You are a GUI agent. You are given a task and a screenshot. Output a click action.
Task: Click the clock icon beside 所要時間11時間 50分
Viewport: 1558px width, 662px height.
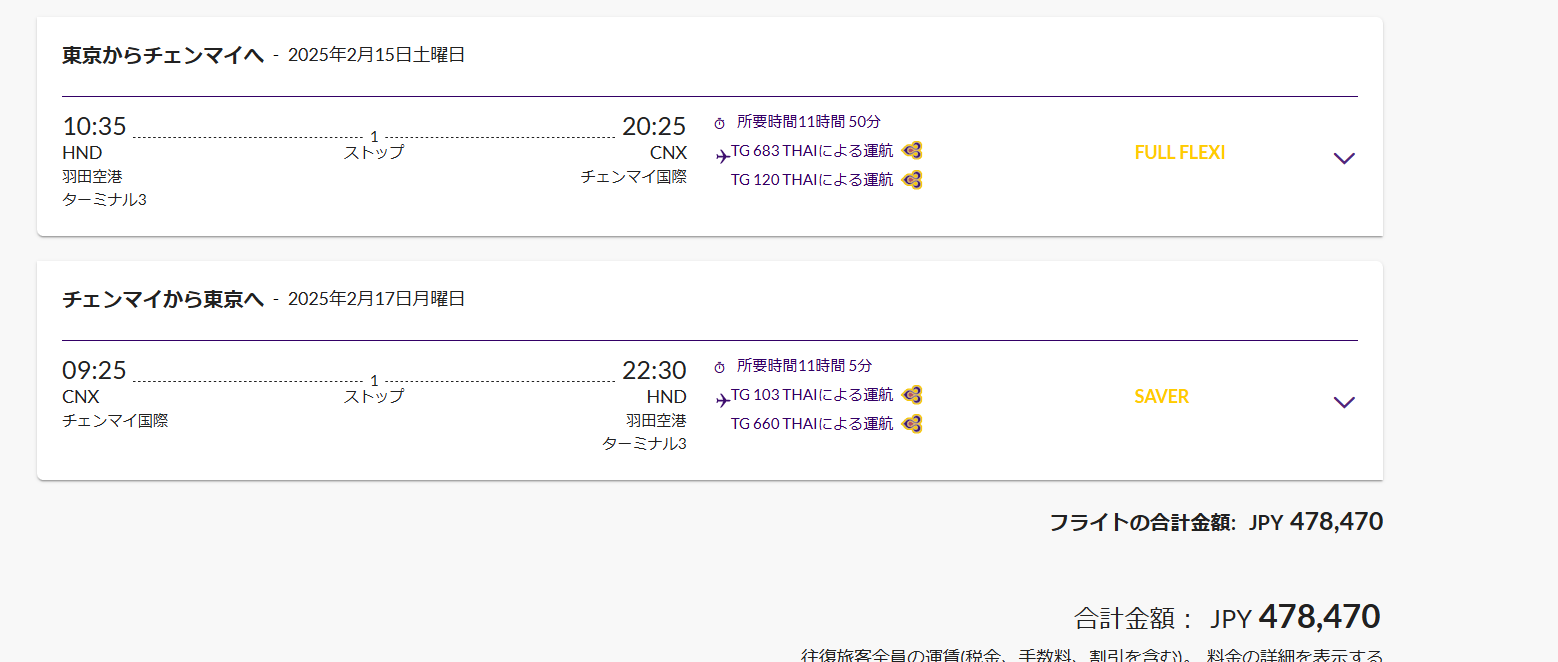719,123
